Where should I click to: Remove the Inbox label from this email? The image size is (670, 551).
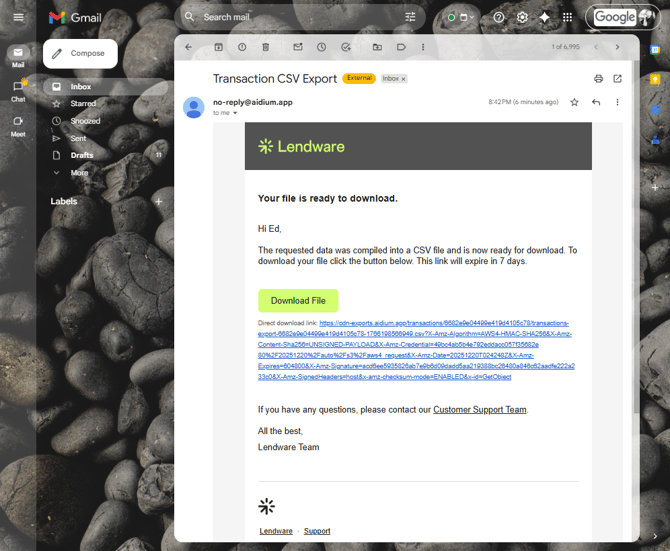pyautogui.click(x=404, y=78)
